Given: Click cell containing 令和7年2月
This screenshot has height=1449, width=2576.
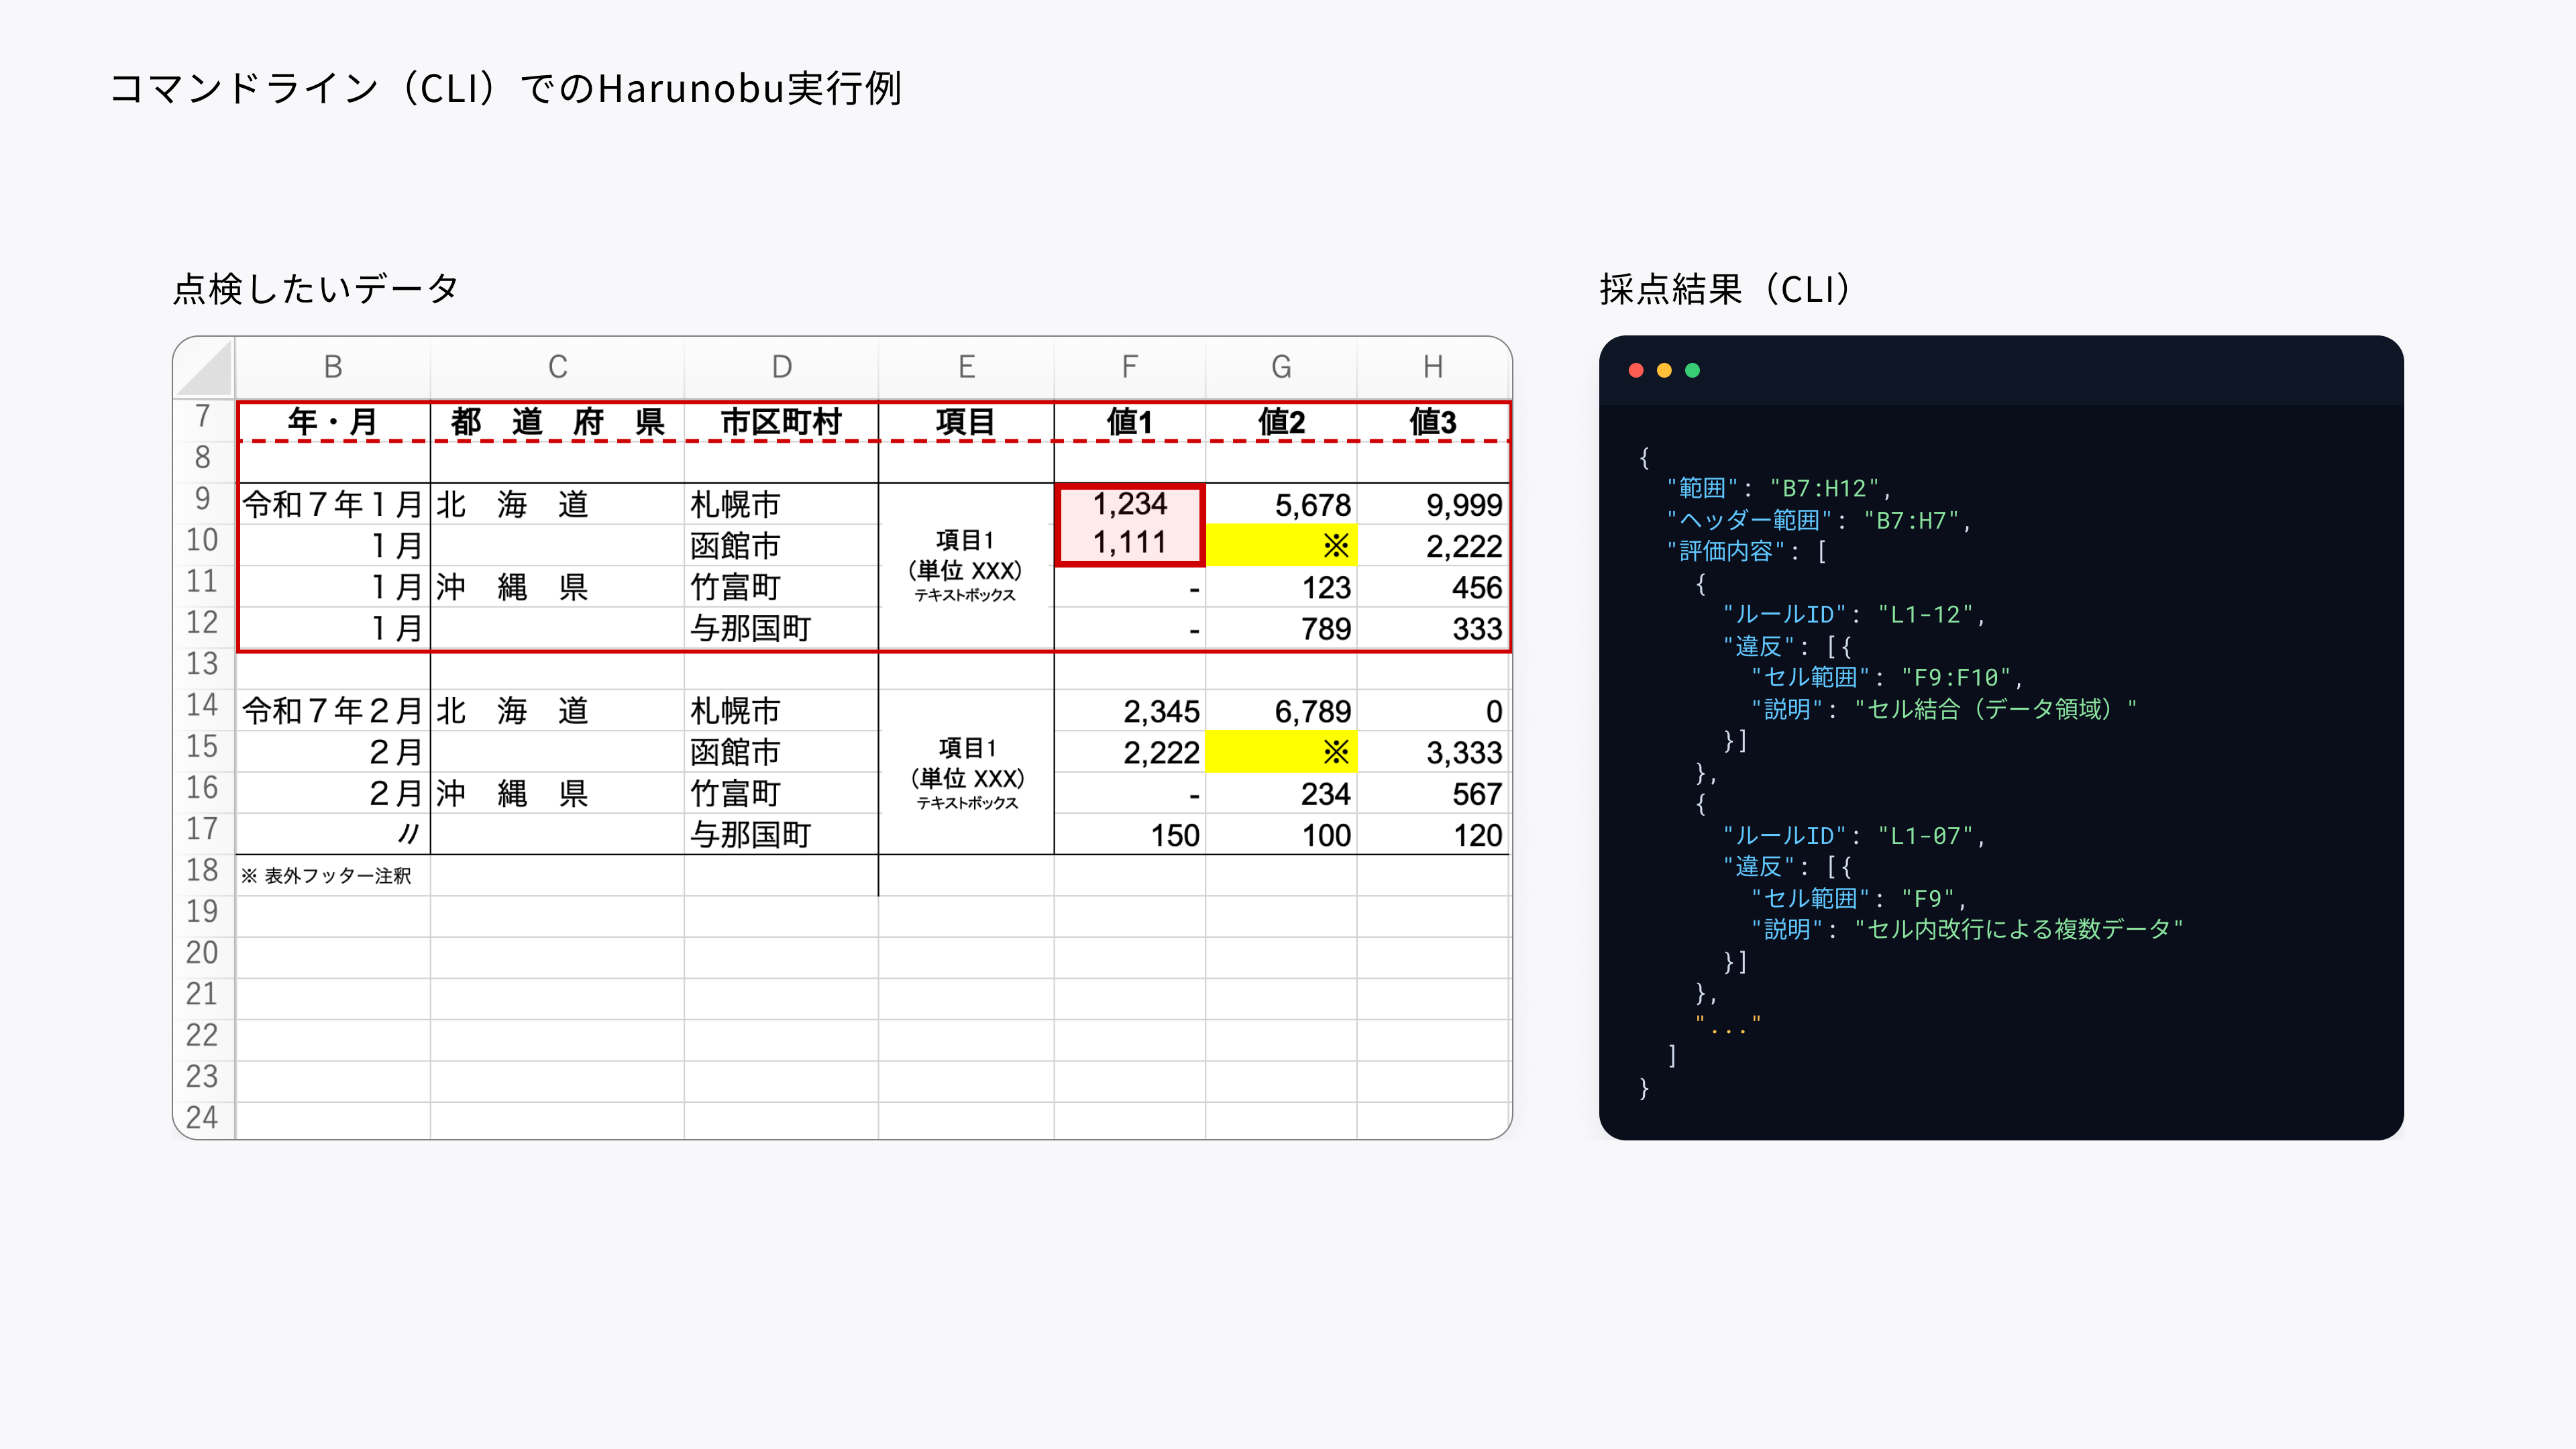Looking at the screenshot, I should [333, 711].
